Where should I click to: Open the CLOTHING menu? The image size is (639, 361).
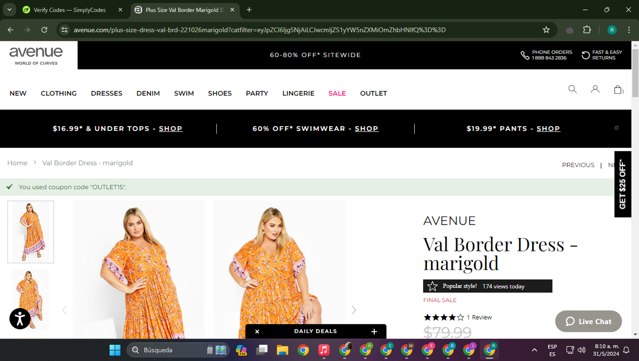[59, 93]
